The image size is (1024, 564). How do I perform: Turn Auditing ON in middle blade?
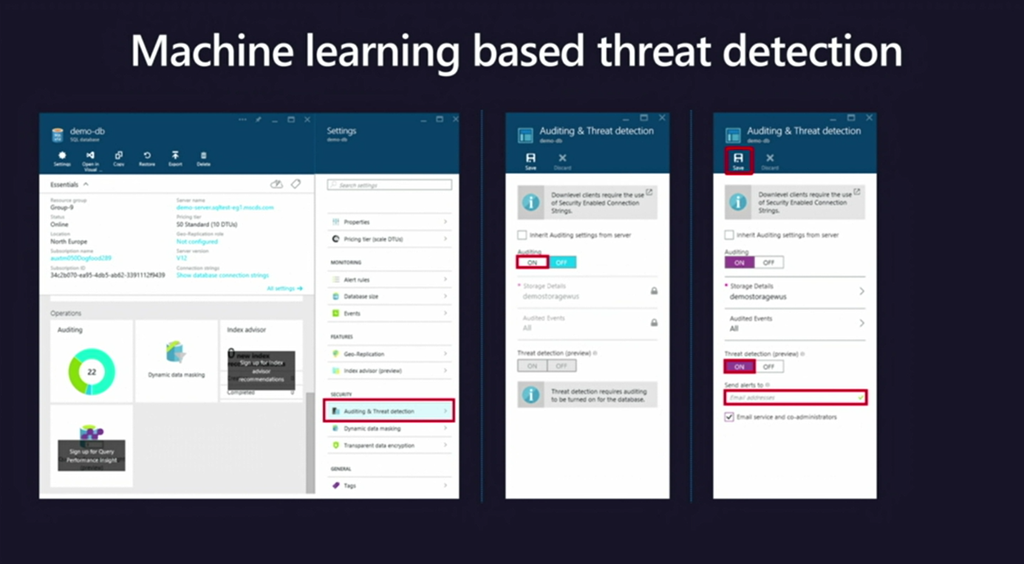532,262
